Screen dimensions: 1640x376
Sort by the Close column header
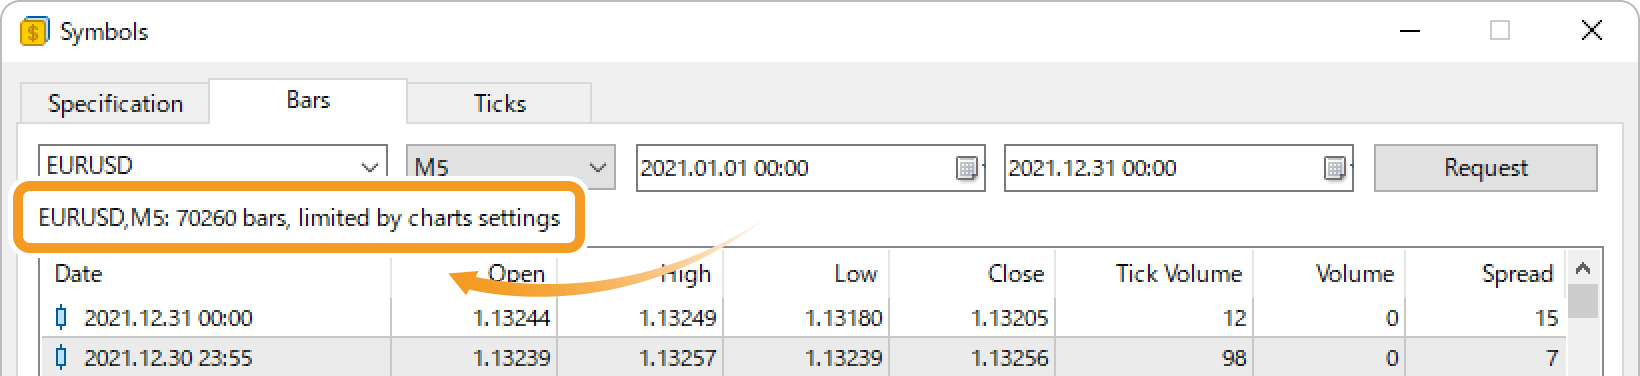coord(972,274)
